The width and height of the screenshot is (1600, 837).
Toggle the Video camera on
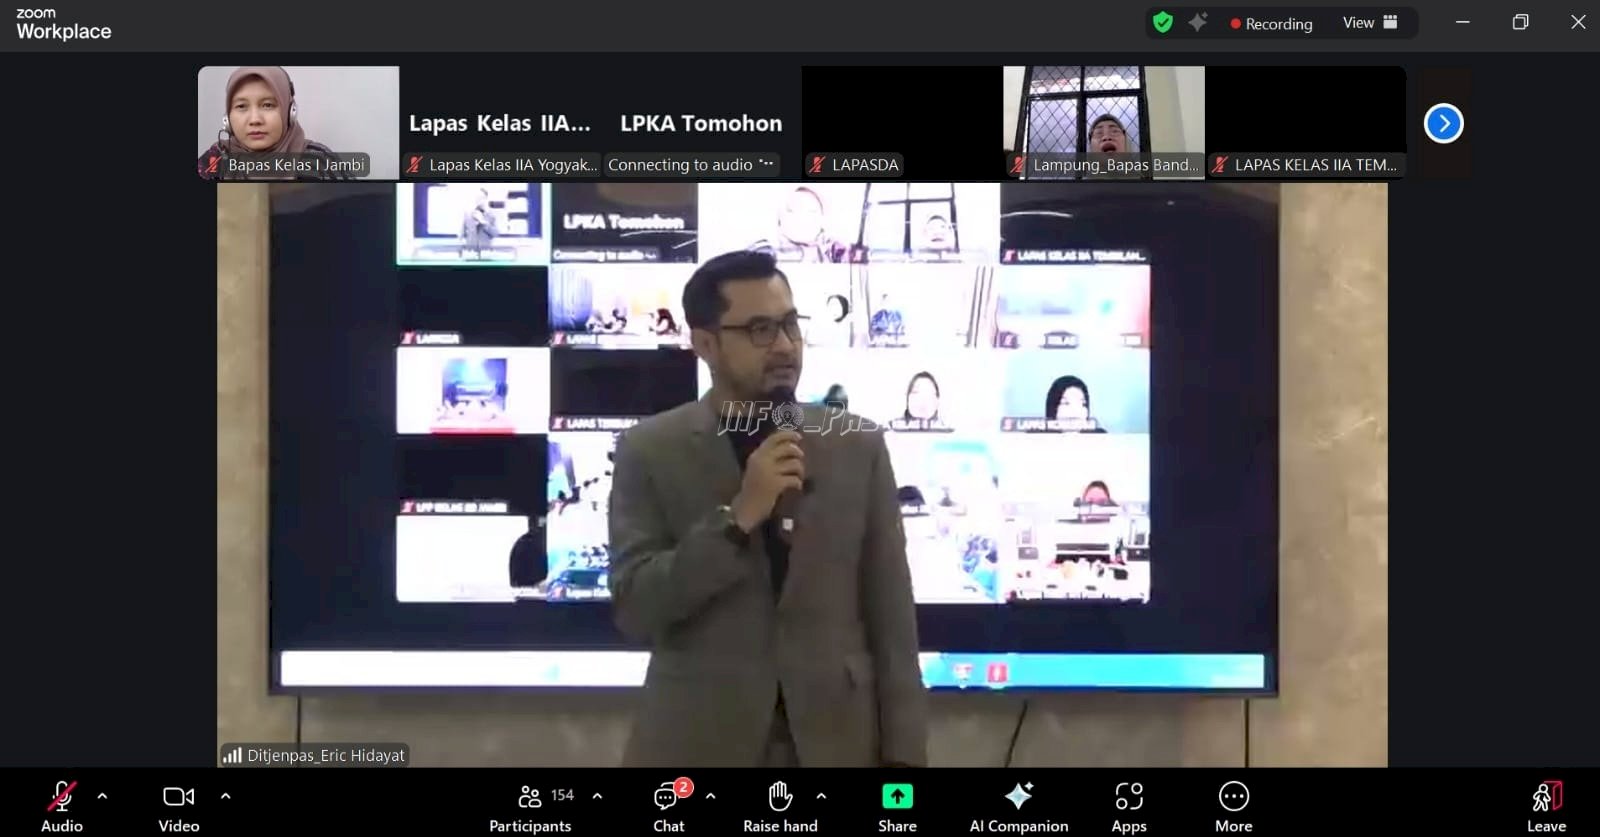point(179,806)
